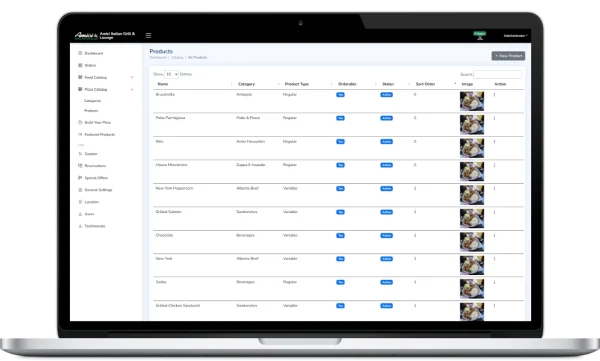The width and height of the screenshot is (600, 361).
Task: Click Active status badge in Chocolate row
Action: point(386,235)
